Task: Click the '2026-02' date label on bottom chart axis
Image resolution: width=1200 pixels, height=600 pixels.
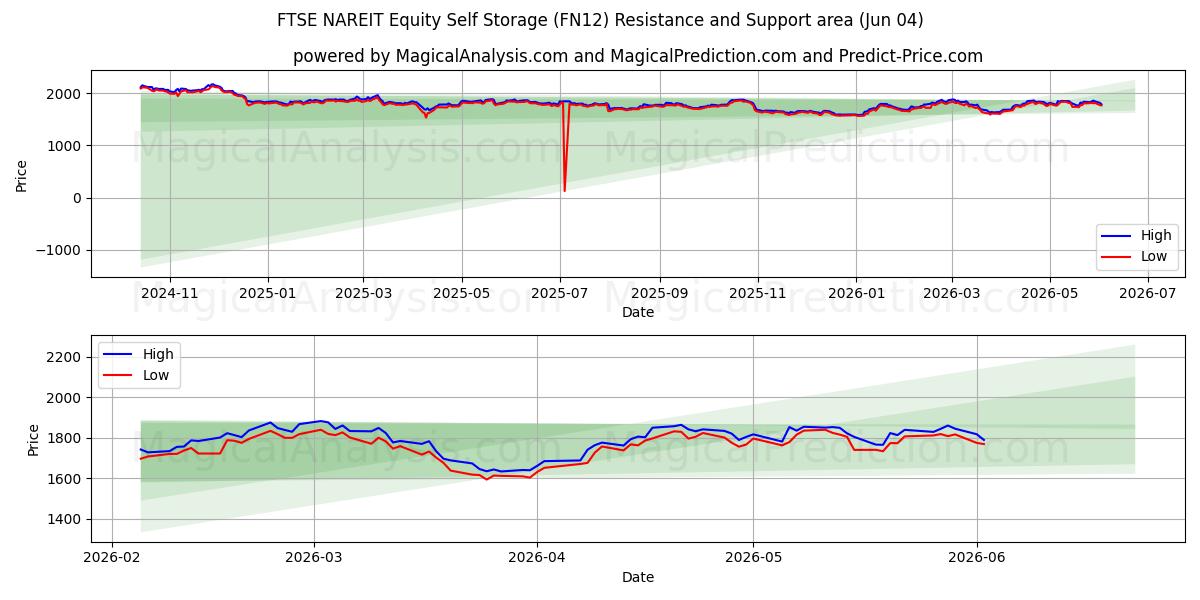Action: [112, 559]
